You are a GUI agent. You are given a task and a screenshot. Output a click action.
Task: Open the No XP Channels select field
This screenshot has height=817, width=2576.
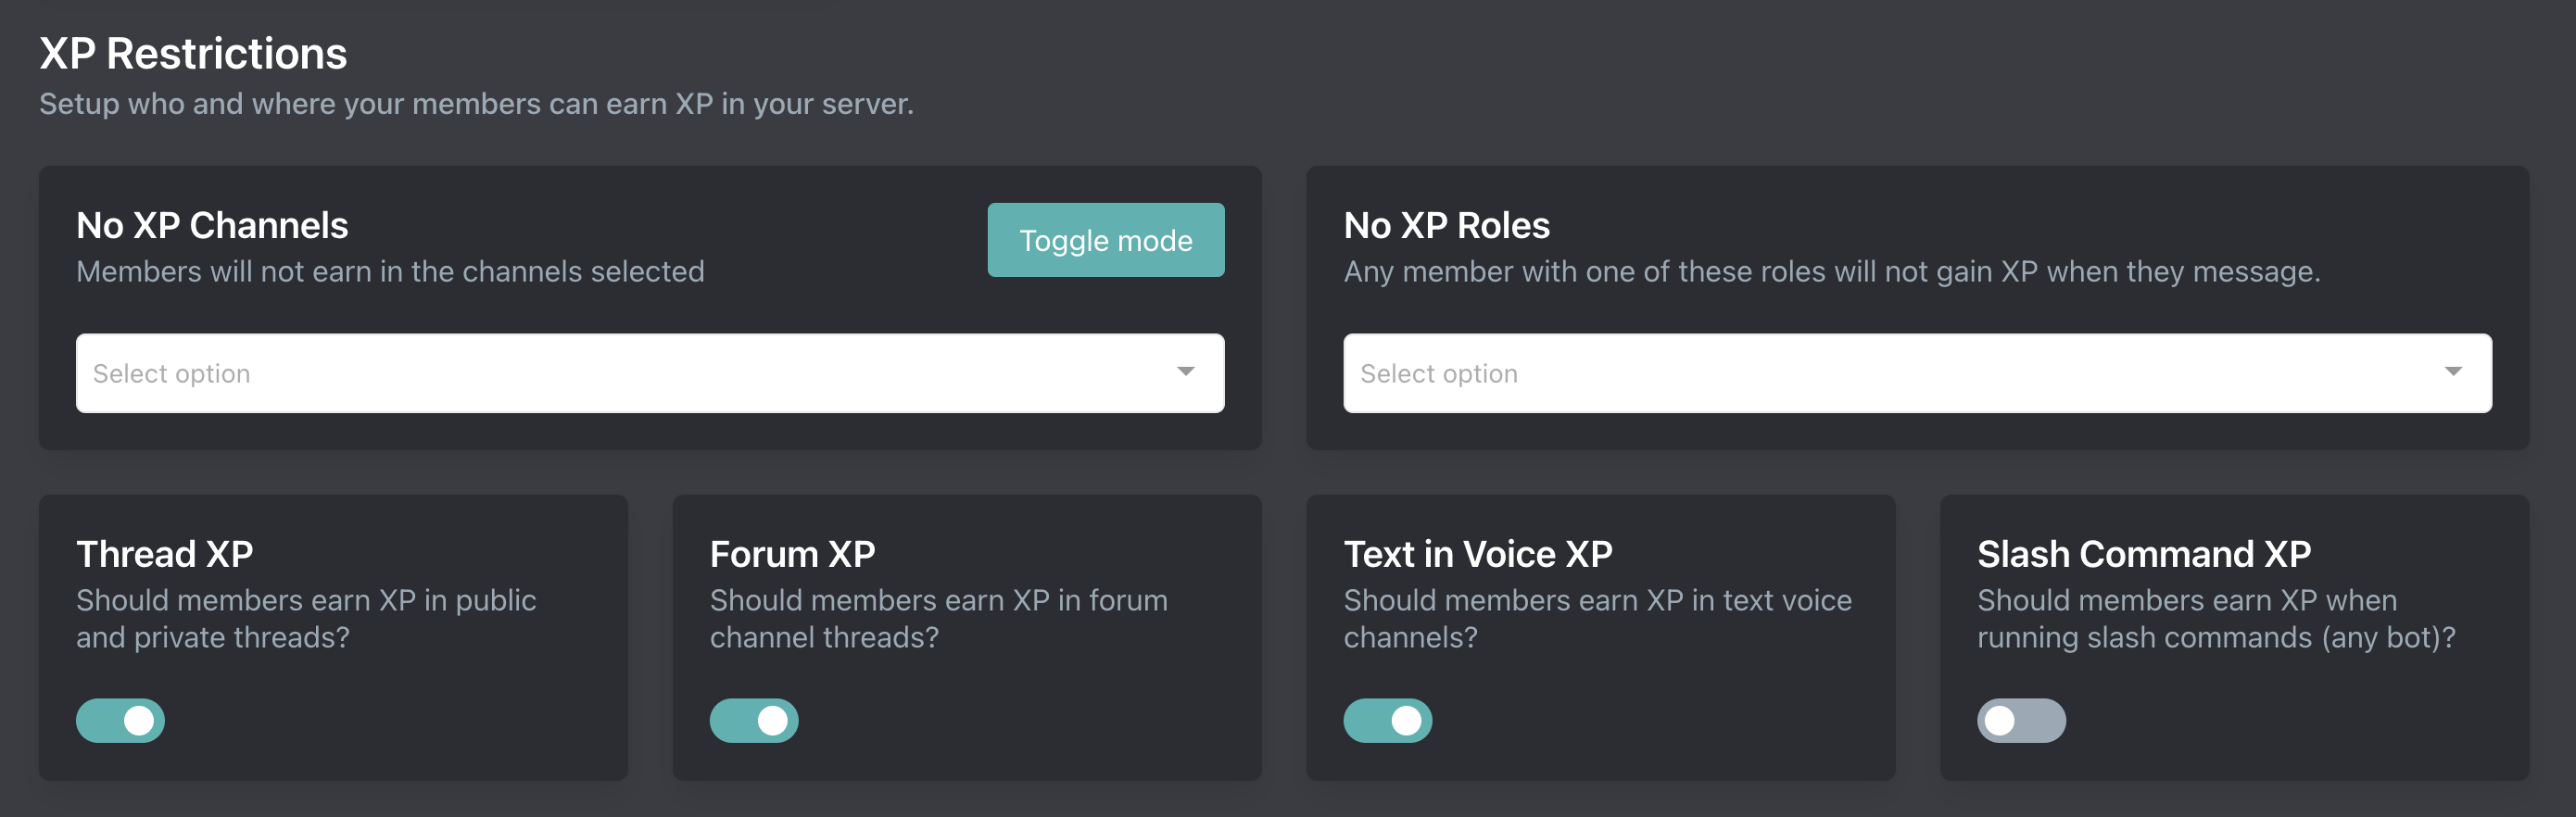[620, 373]
